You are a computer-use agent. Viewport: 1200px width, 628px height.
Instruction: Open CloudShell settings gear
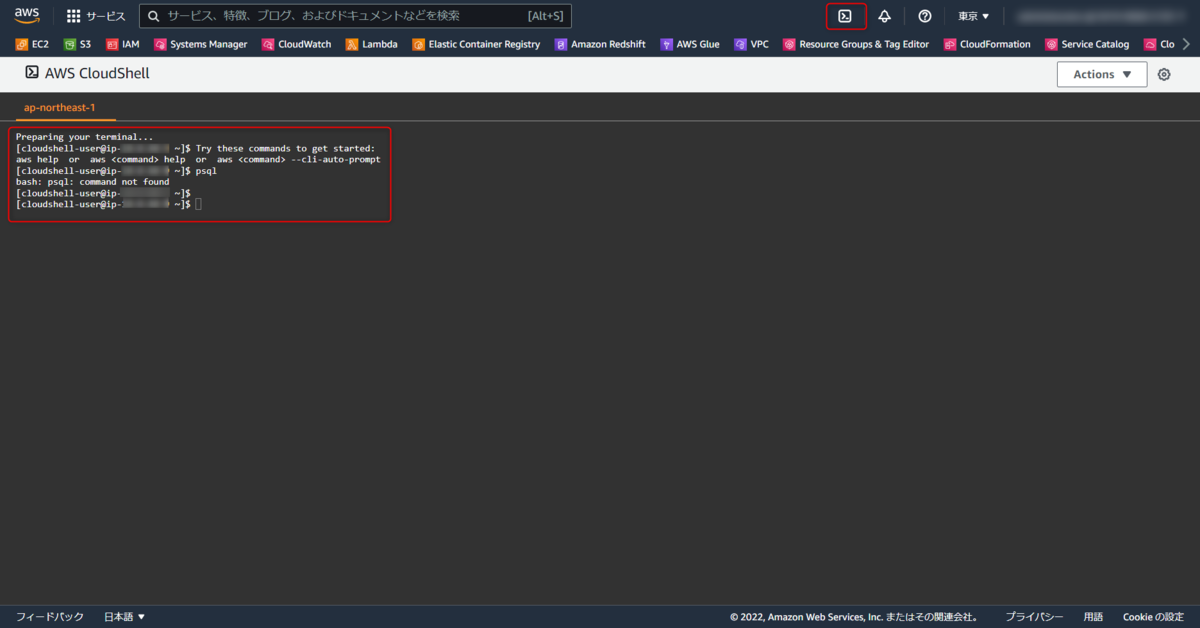pyautogui.click(x=1164, y=74)
